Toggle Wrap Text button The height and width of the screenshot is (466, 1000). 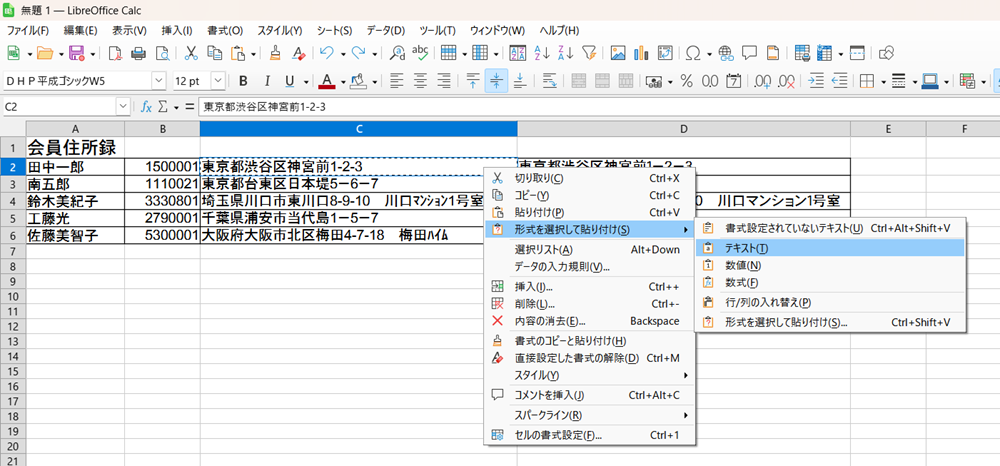(x=549, y=81)
